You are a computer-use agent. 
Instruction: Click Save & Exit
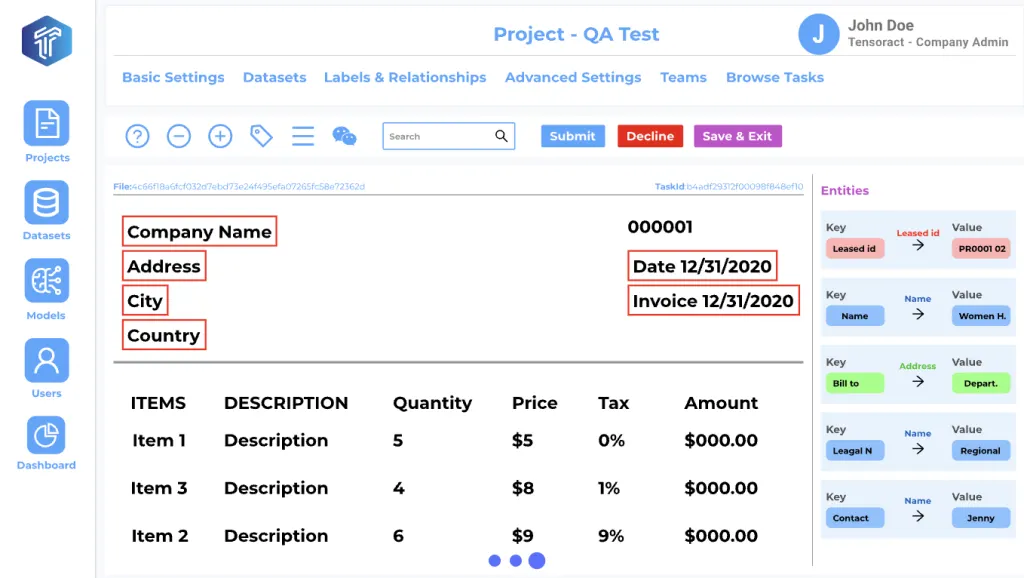(737, 135)
